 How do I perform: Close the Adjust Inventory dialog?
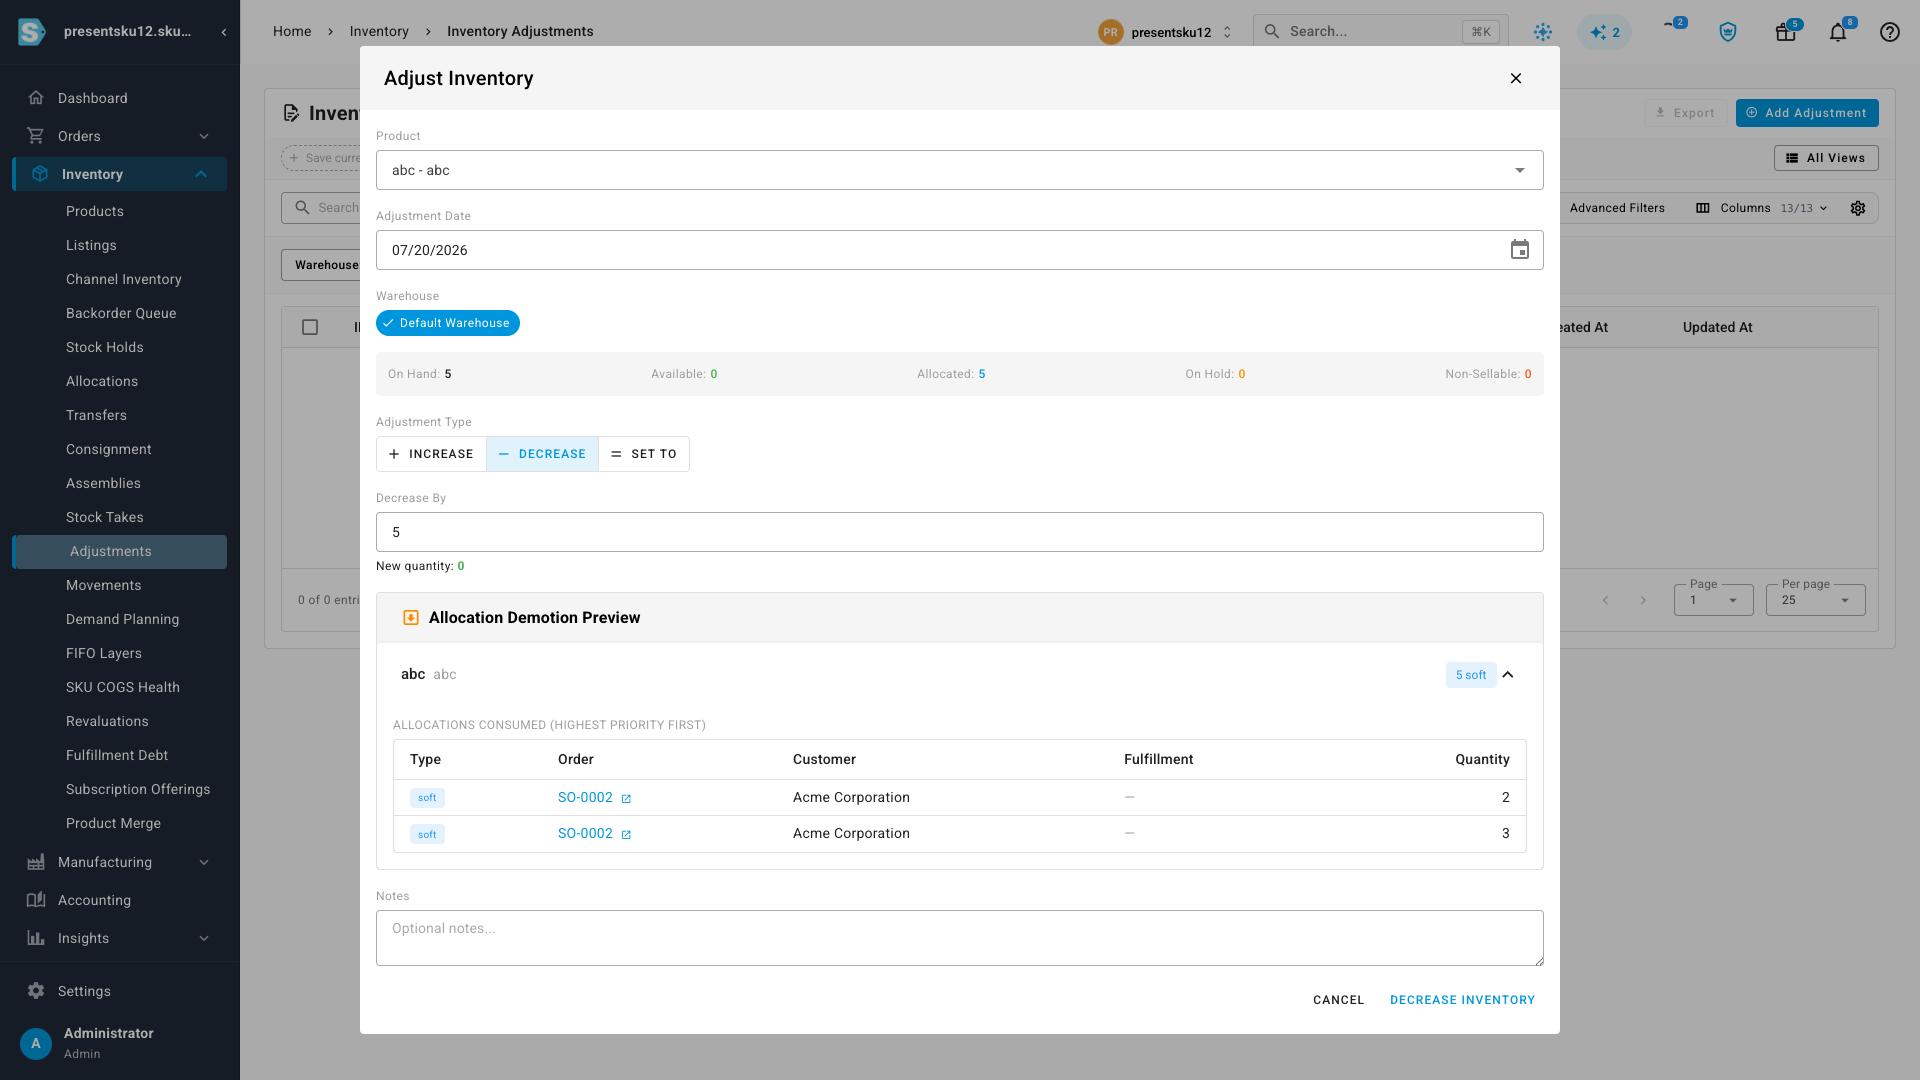point(1516,78)
